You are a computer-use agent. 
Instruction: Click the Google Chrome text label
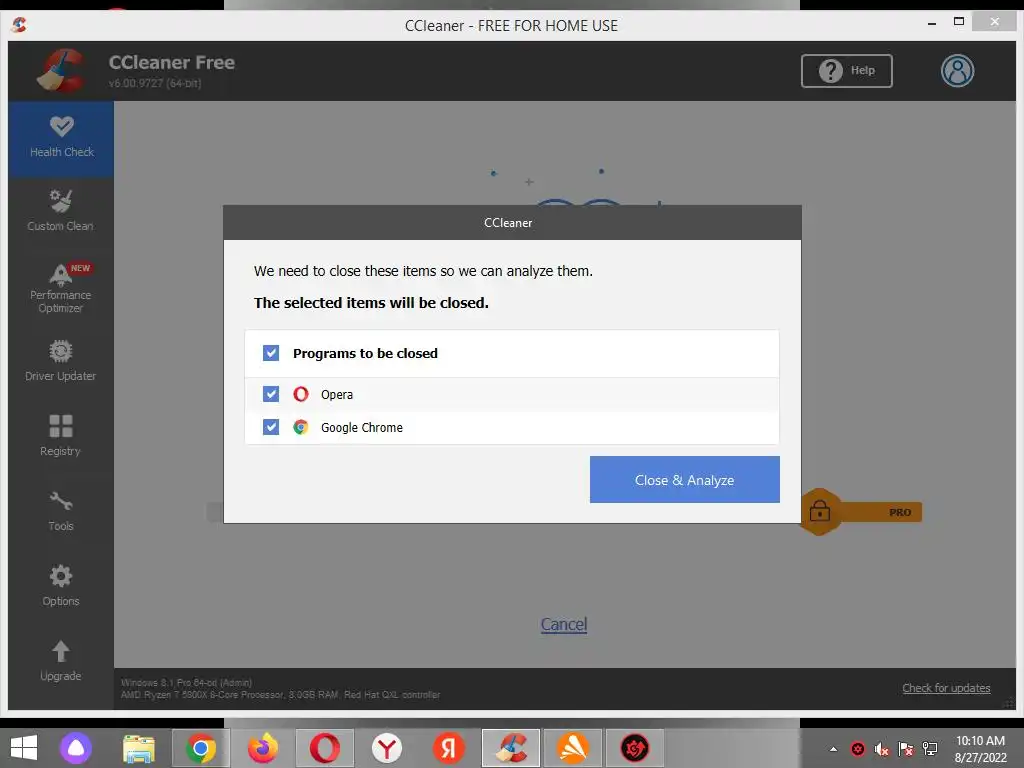point(362,427)
